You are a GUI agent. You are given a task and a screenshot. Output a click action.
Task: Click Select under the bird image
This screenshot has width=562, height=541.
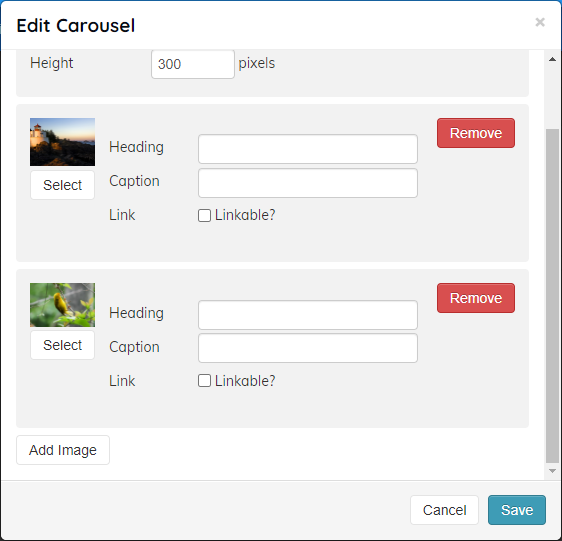point(62,345)
